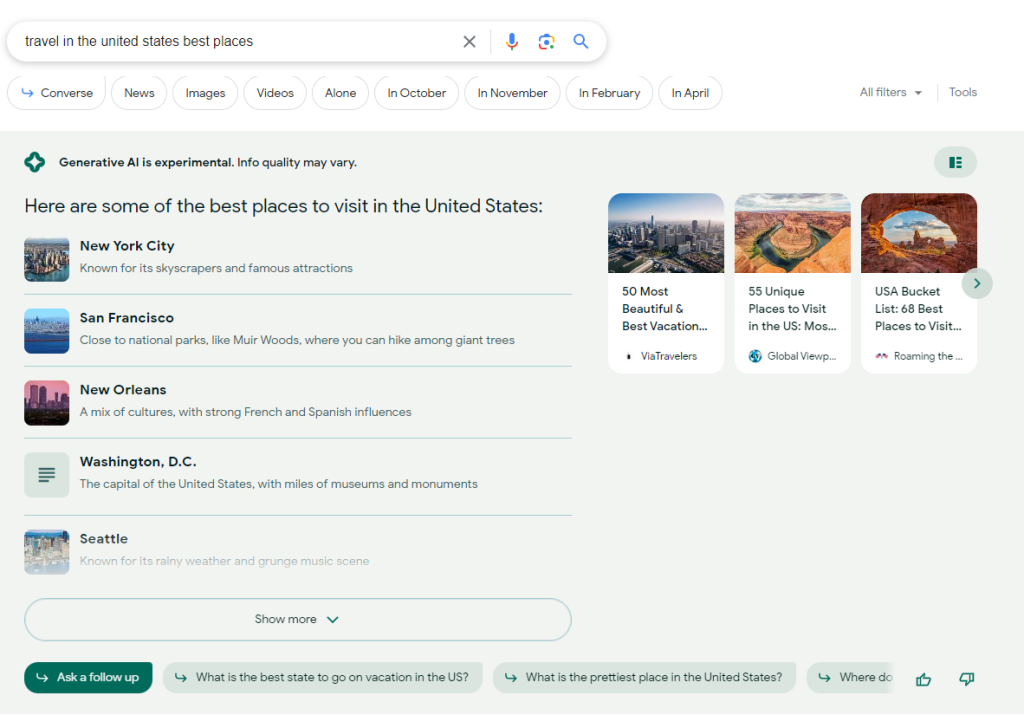Give thumbs down feedback

click(x=967, y=680)
